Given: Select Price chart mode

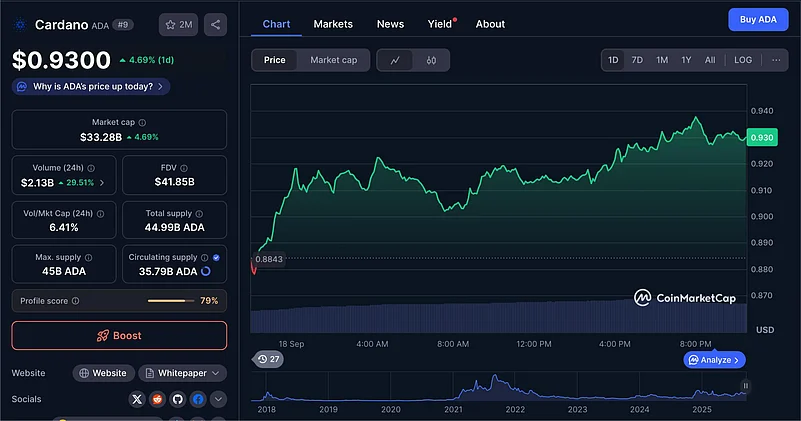Looking at the screenshot, I should pyautogui.click(x=274, y=60).
